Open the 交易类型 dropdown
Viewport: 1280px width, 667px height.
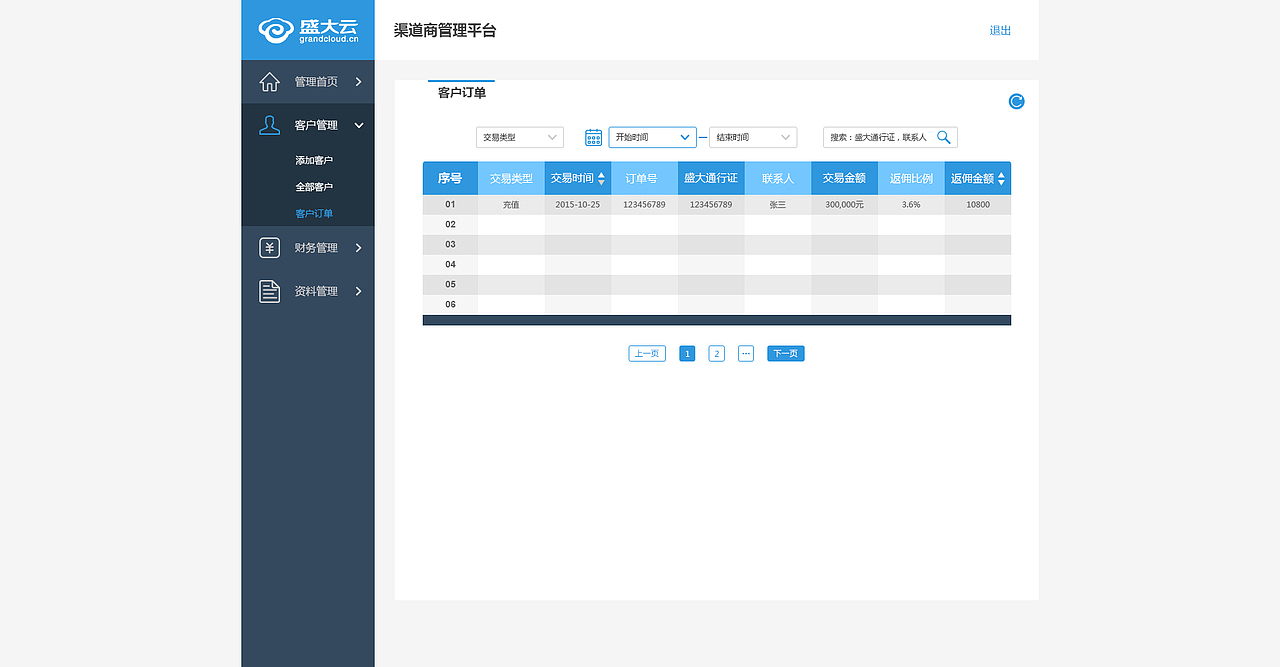(x=520, y=138)
